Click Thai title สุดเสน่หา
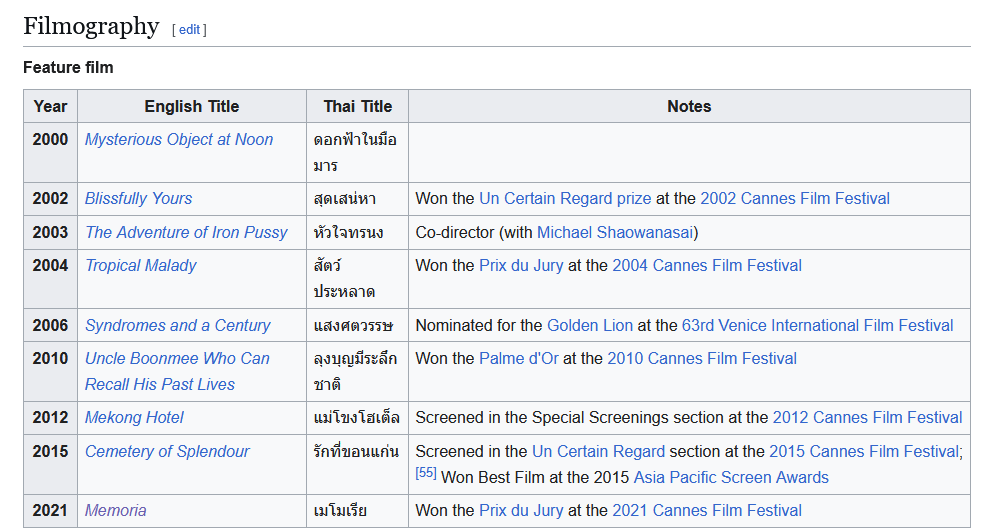Viewport: 1003px width, 530px height. pos(345,199)
